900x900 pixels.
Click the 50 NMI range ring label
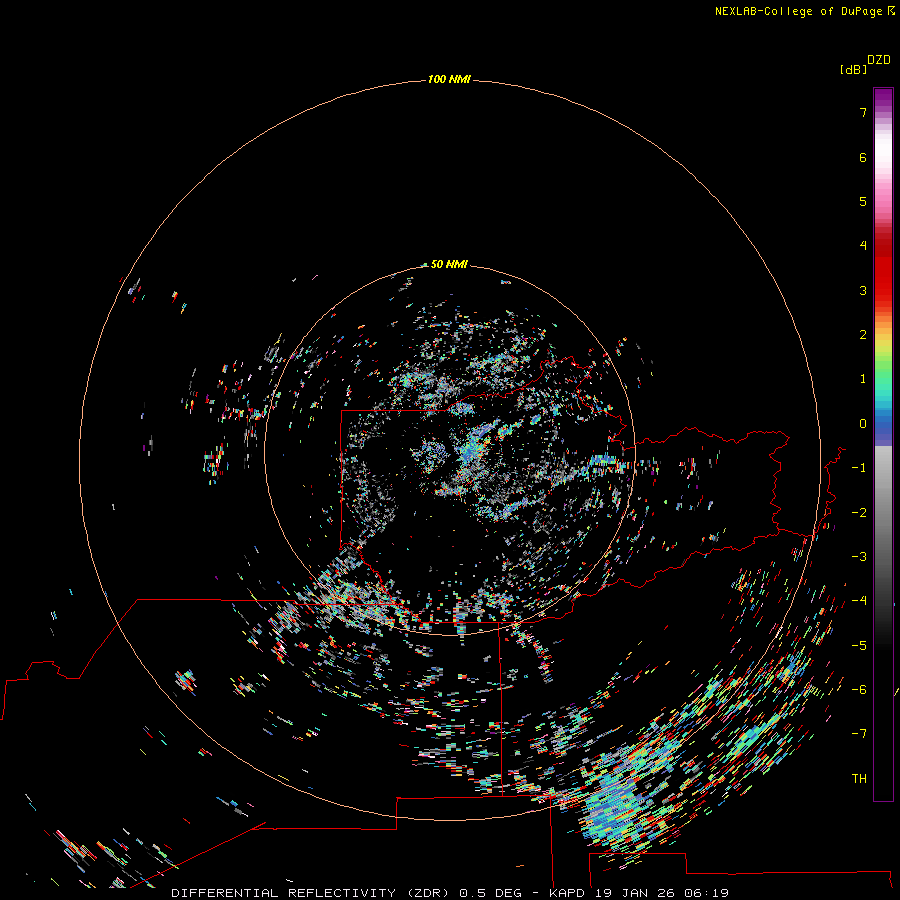click(x=449, y=264)
